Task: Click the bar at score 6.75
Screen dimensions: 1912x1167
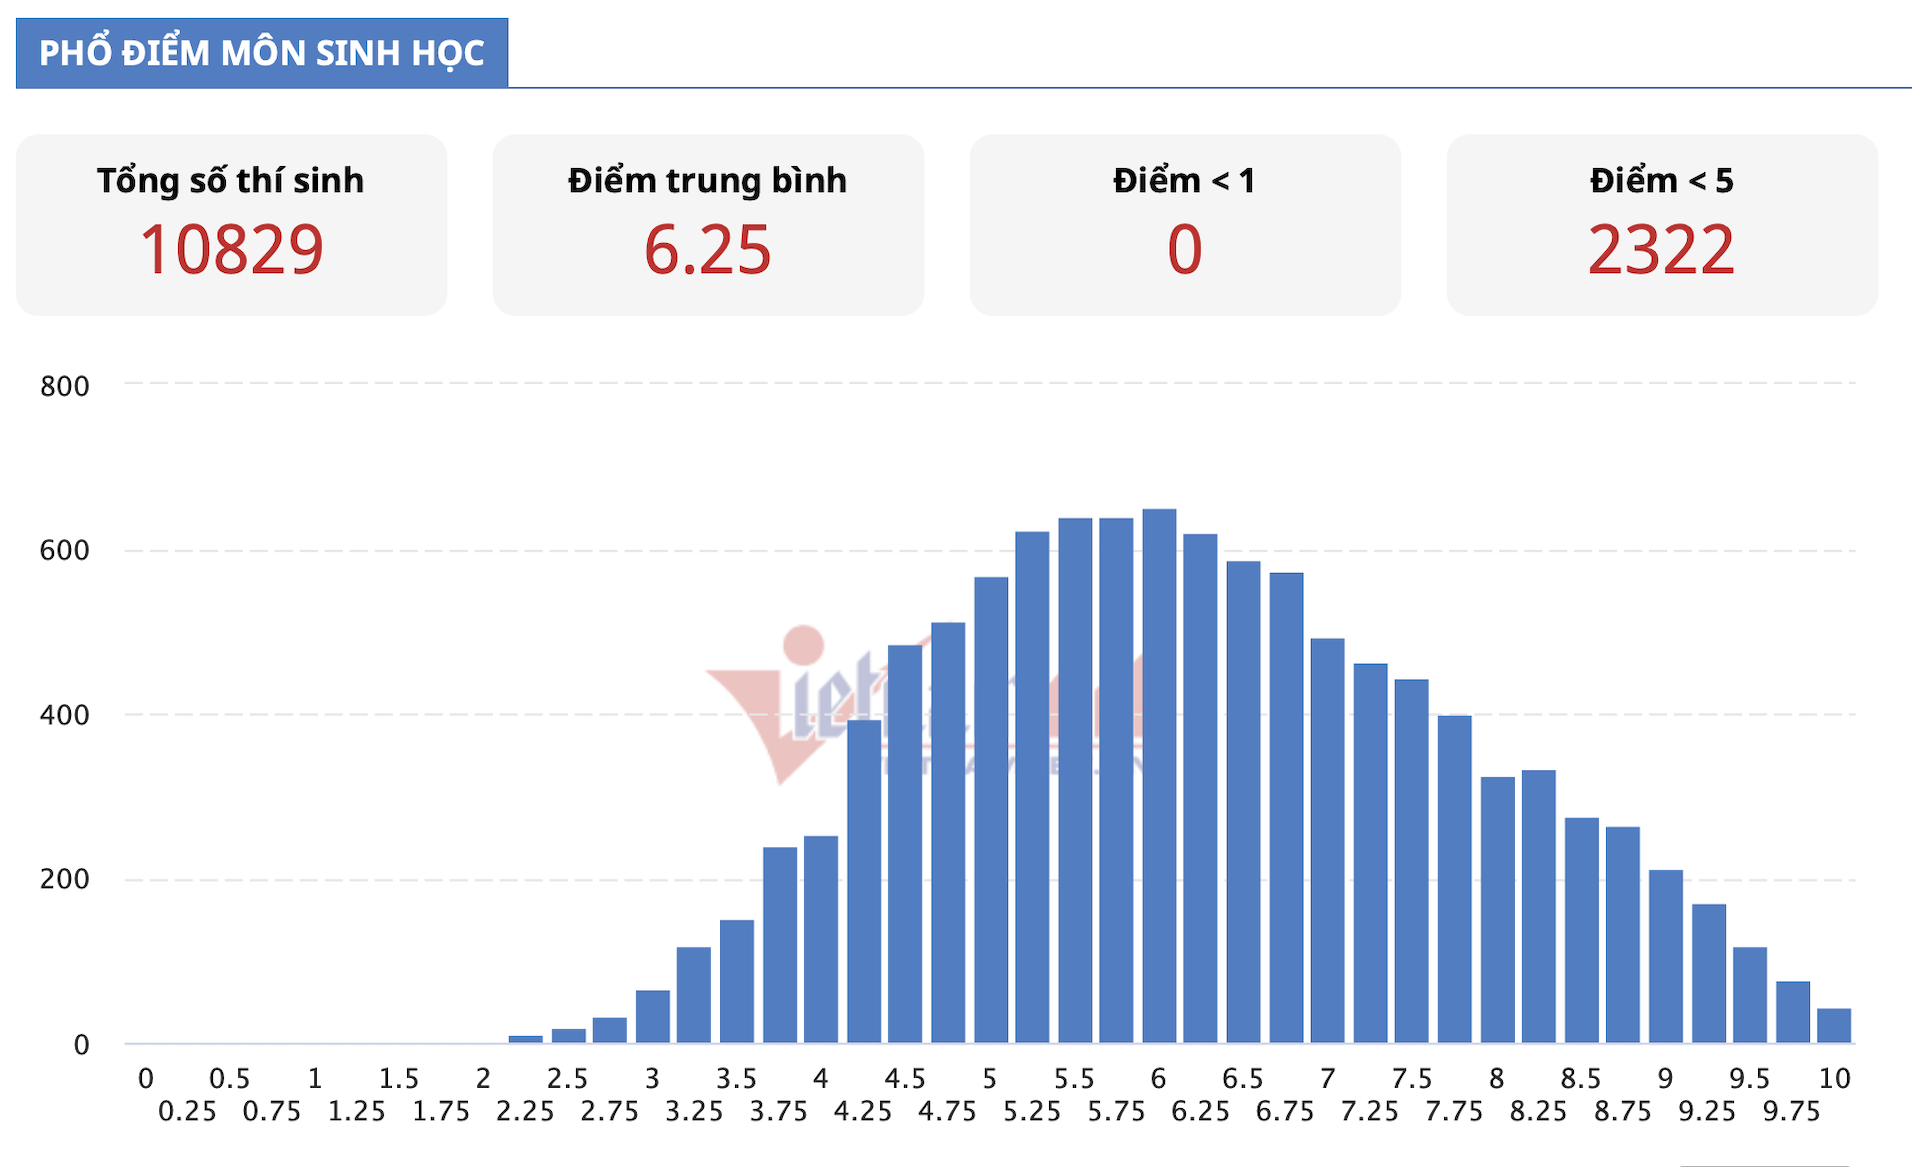Action: point(1287,808)
